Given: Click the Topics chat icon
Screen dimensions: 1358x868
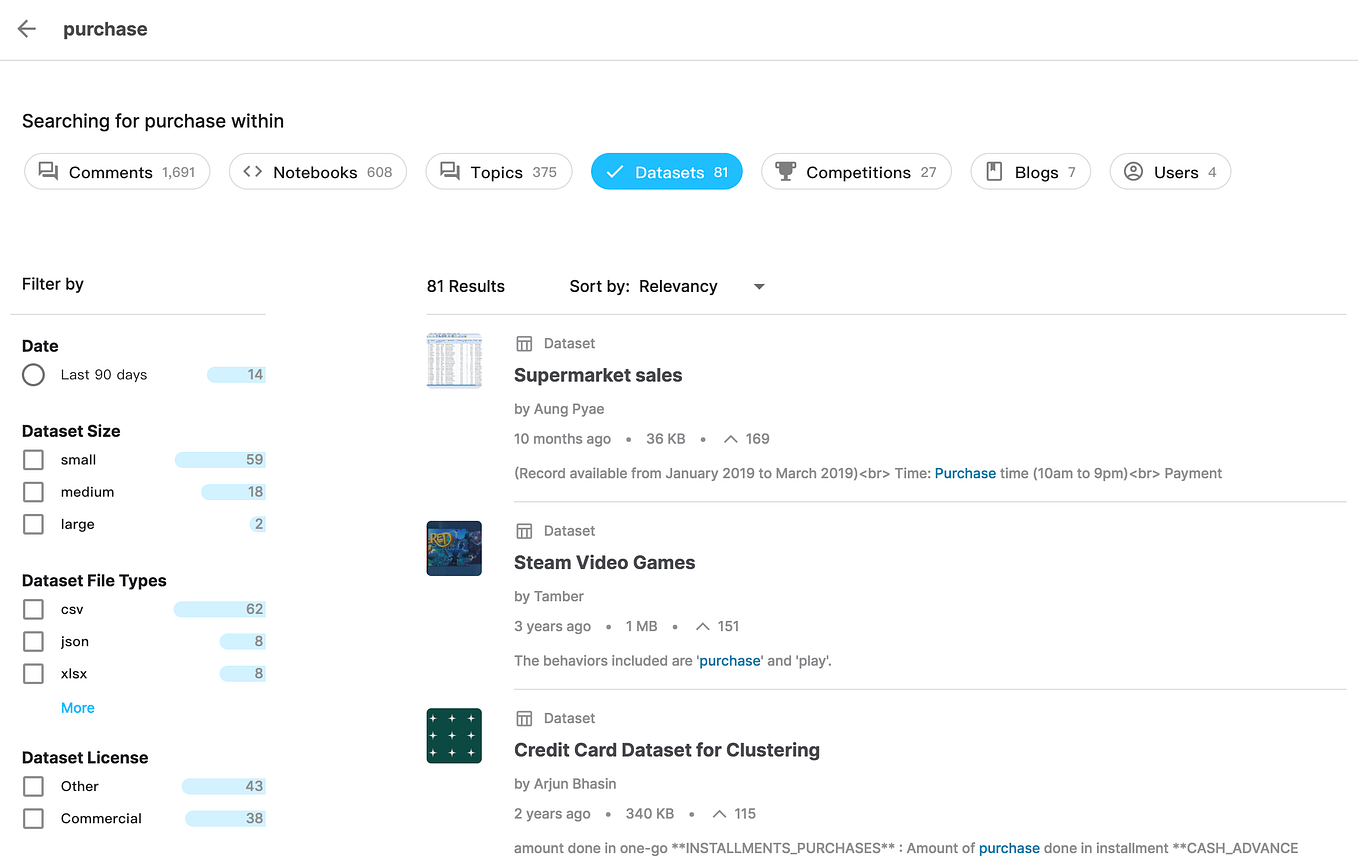Looking at the screenshot, I should pyautogui.click(x=450, y=172).
